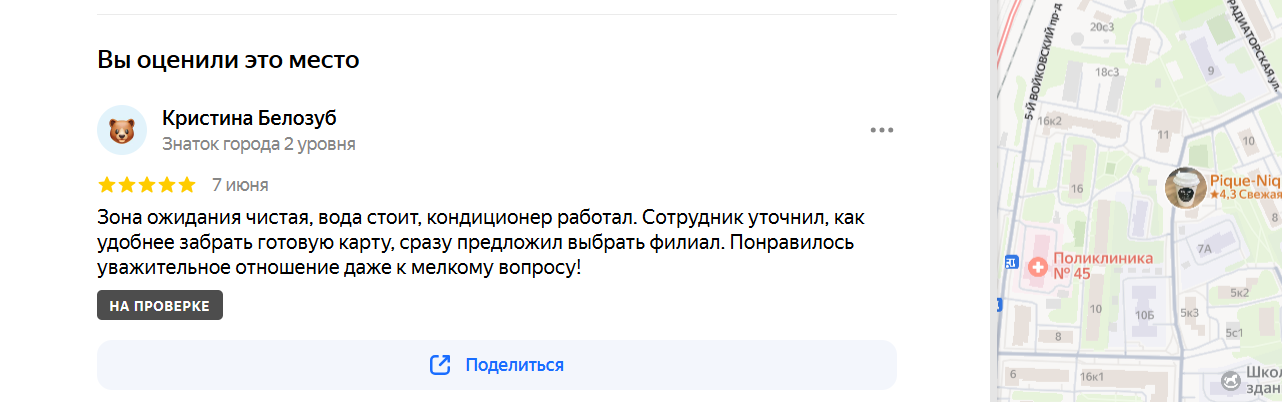Click the school building icon on map
Image resolution: width=1282 pixels, height=402 pixels.
click(1230, 380)
